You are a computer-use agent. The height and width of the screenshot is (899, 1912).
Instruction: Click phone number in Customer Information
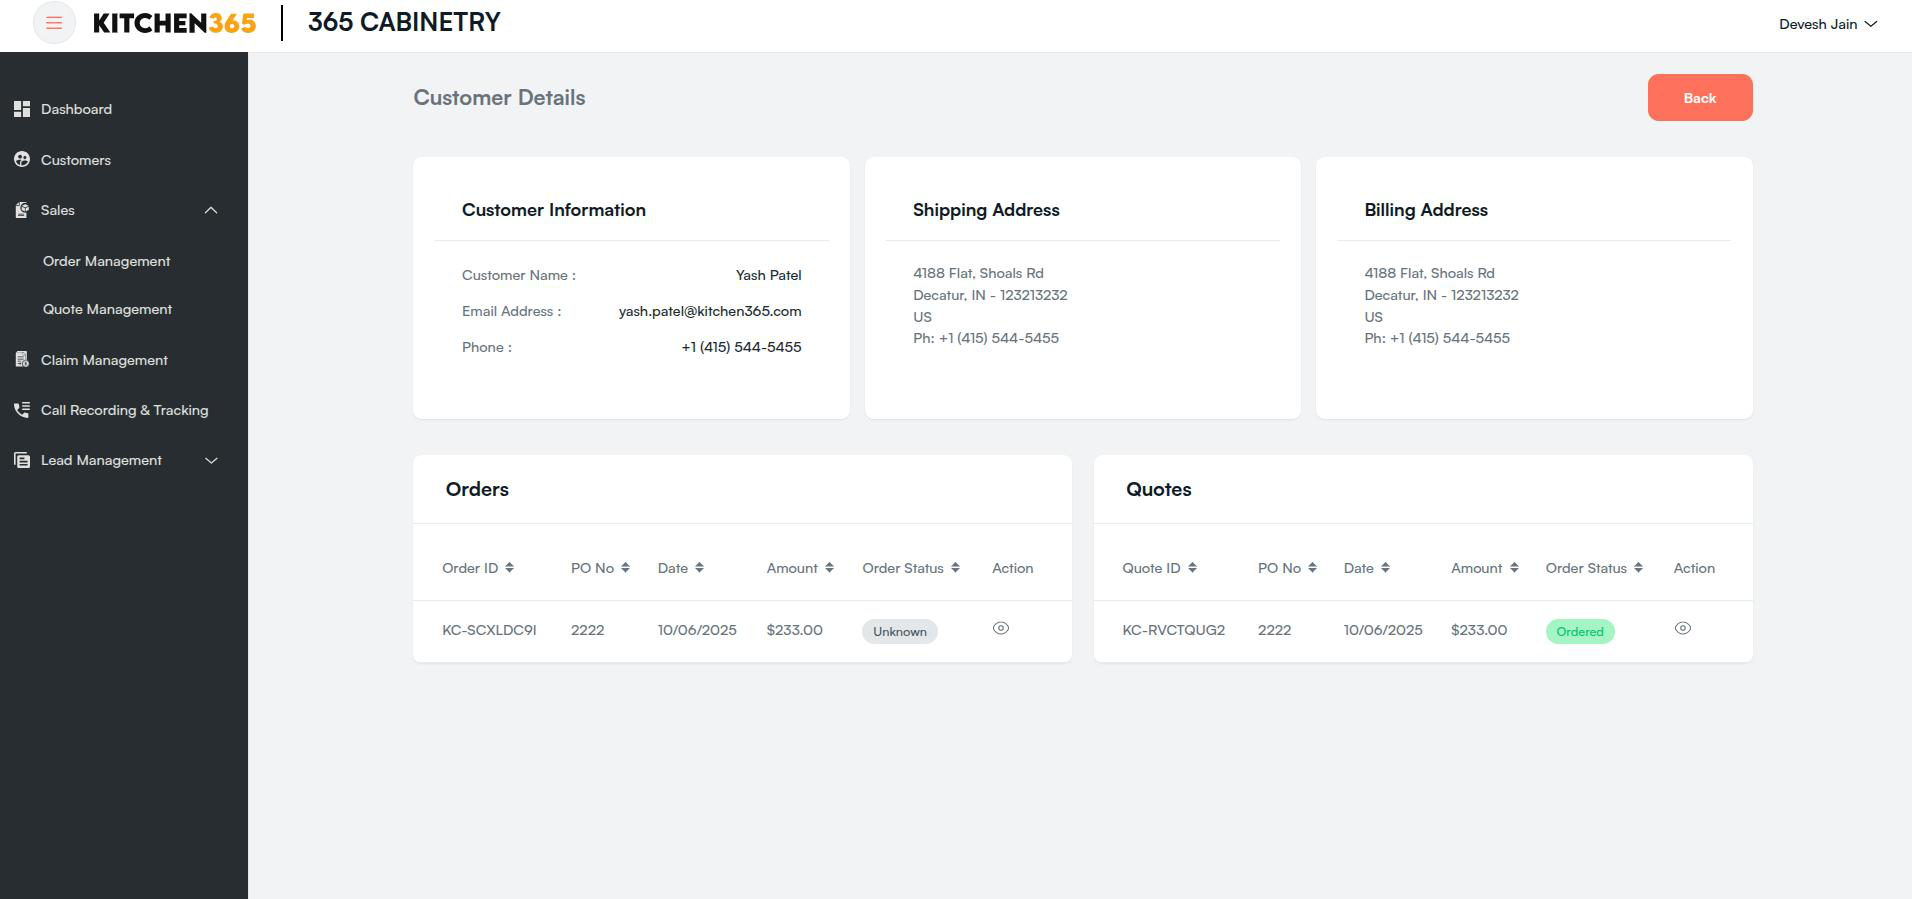(x=741, y=347)
